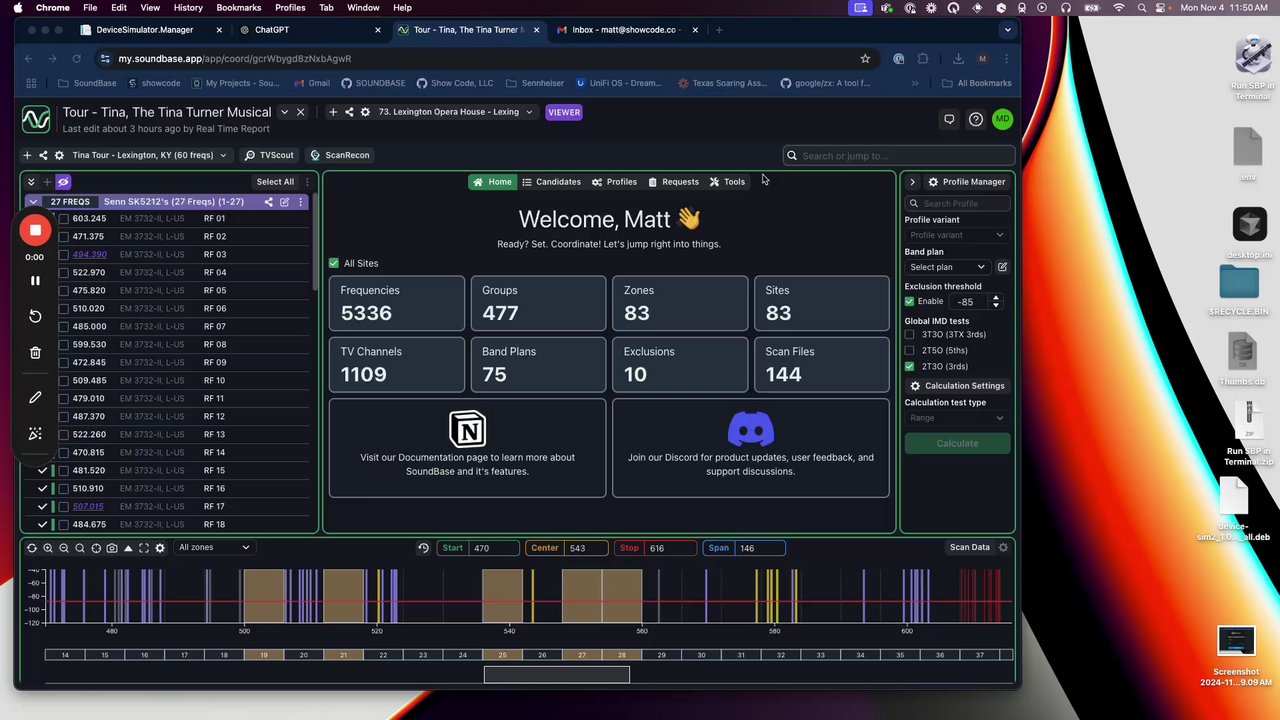Collapse the 27 FREQS group
This screenshot has height=720, width=1280.
click(33, 202)
